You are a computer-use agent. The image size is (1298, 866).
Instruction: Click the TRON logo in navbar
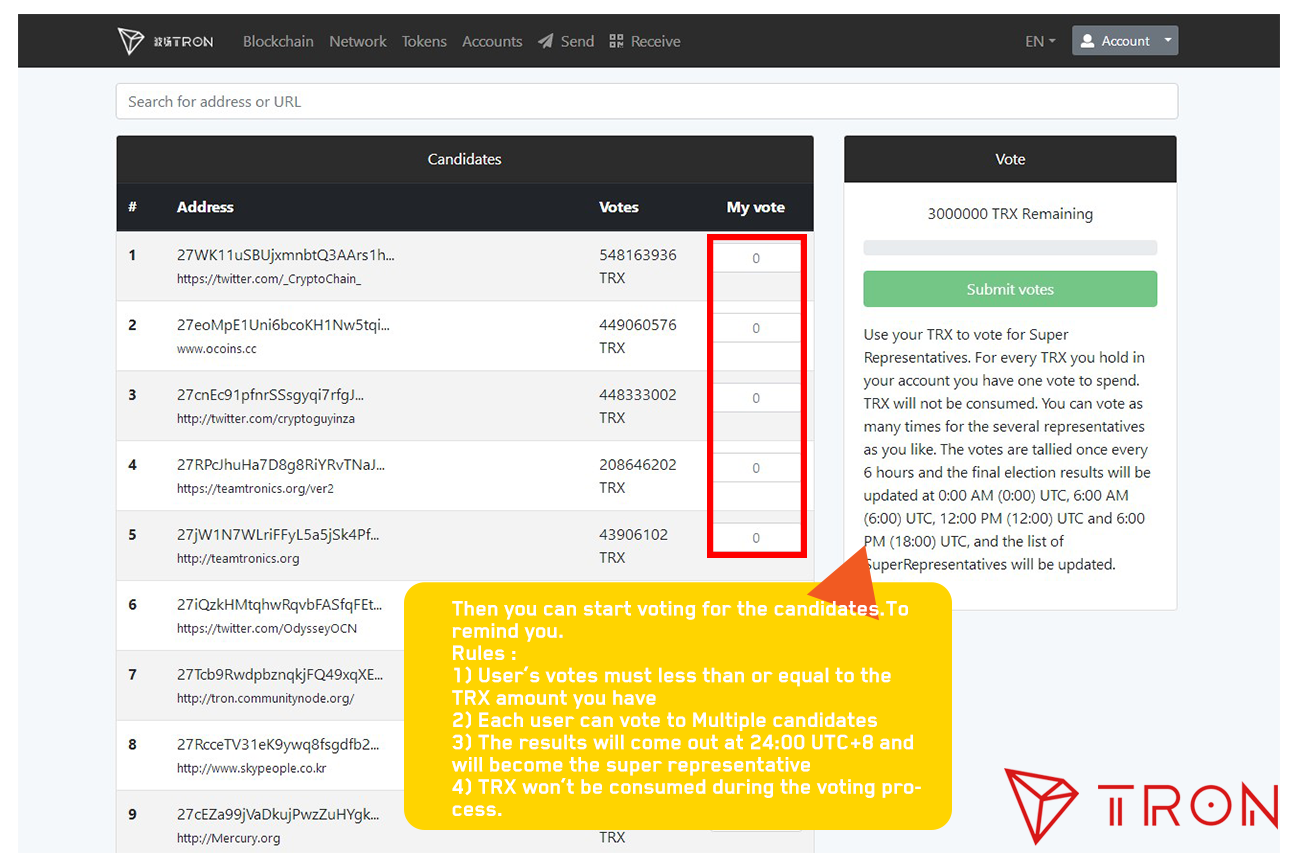(165, 41)
